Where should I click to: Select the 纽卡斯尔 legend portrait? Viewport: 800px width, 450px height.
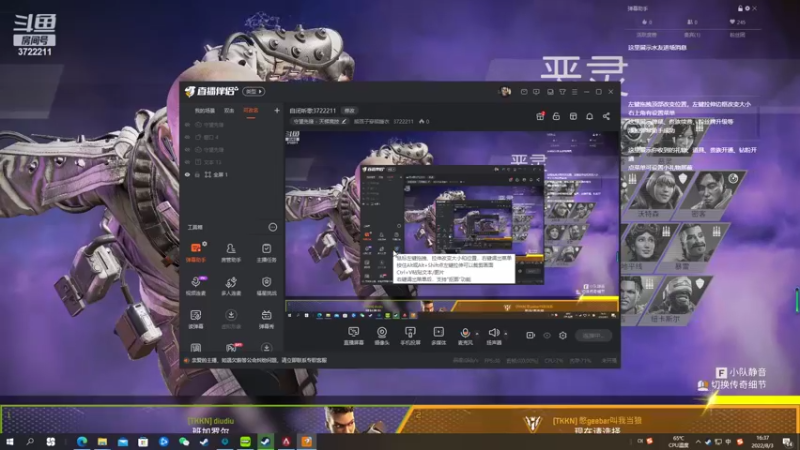[673, 300]
